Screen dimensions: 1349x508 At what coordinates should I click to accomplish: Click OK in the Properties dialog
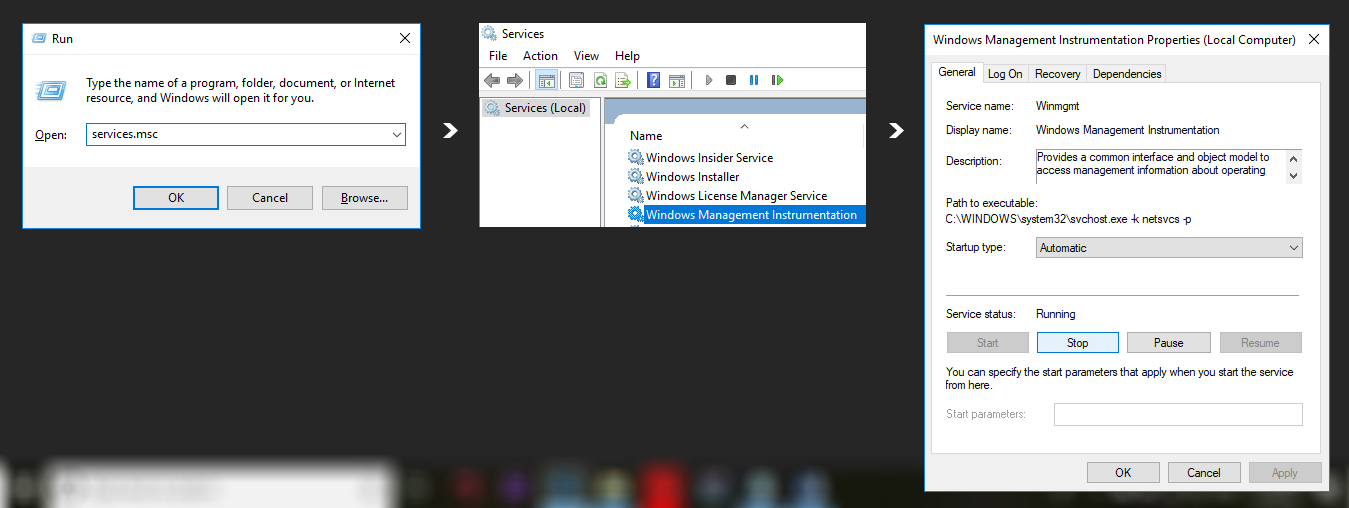click(x=1123, y=473)
